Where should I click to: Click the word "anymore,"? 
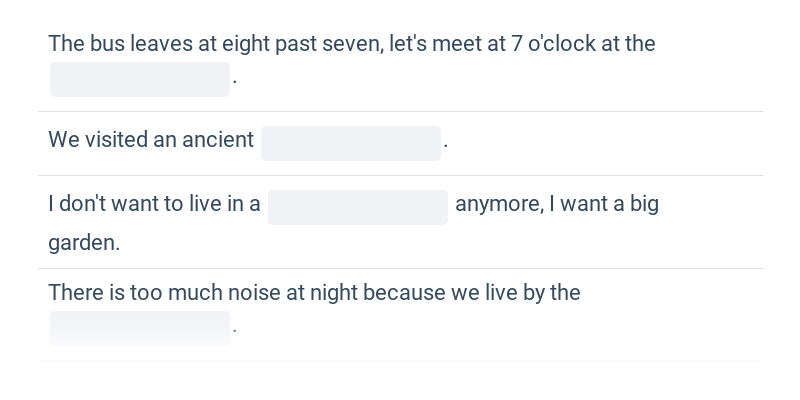[x=499, y=205]
